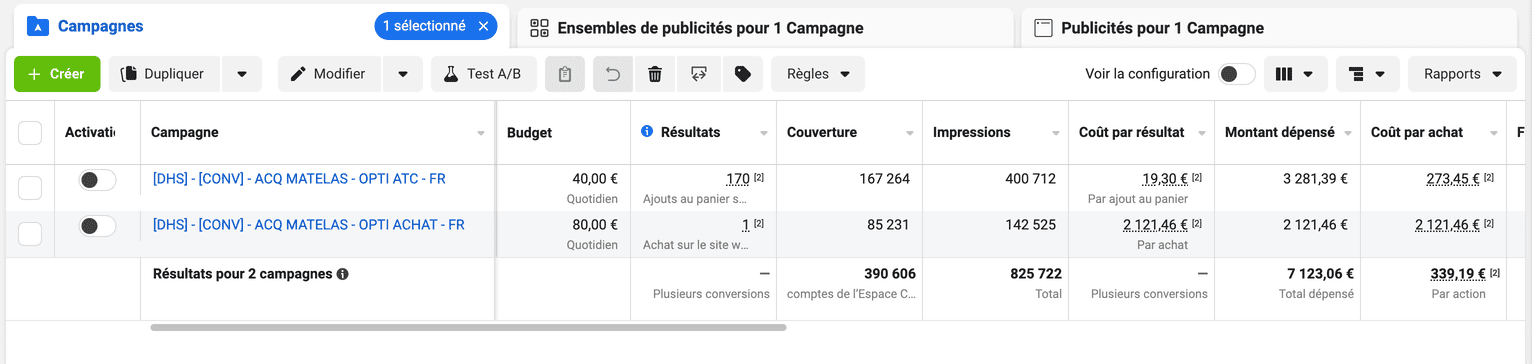Click the tag label icon
Image resolution: width=1532 pixels, height=364 pixels.
tap(742, 74)
